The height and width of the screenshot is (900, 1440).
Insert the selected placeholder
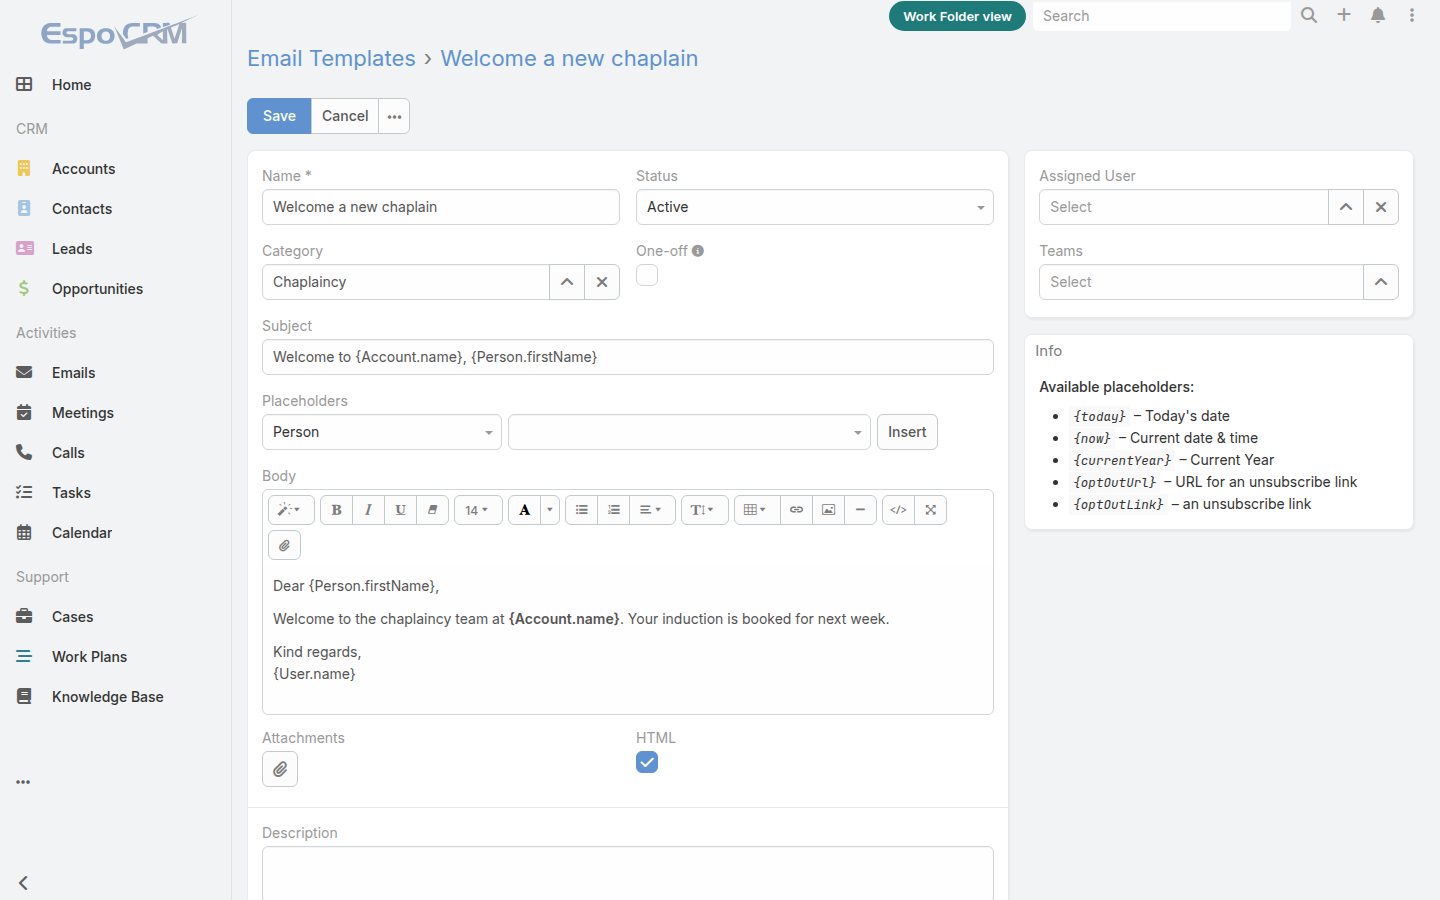point(907,432)
